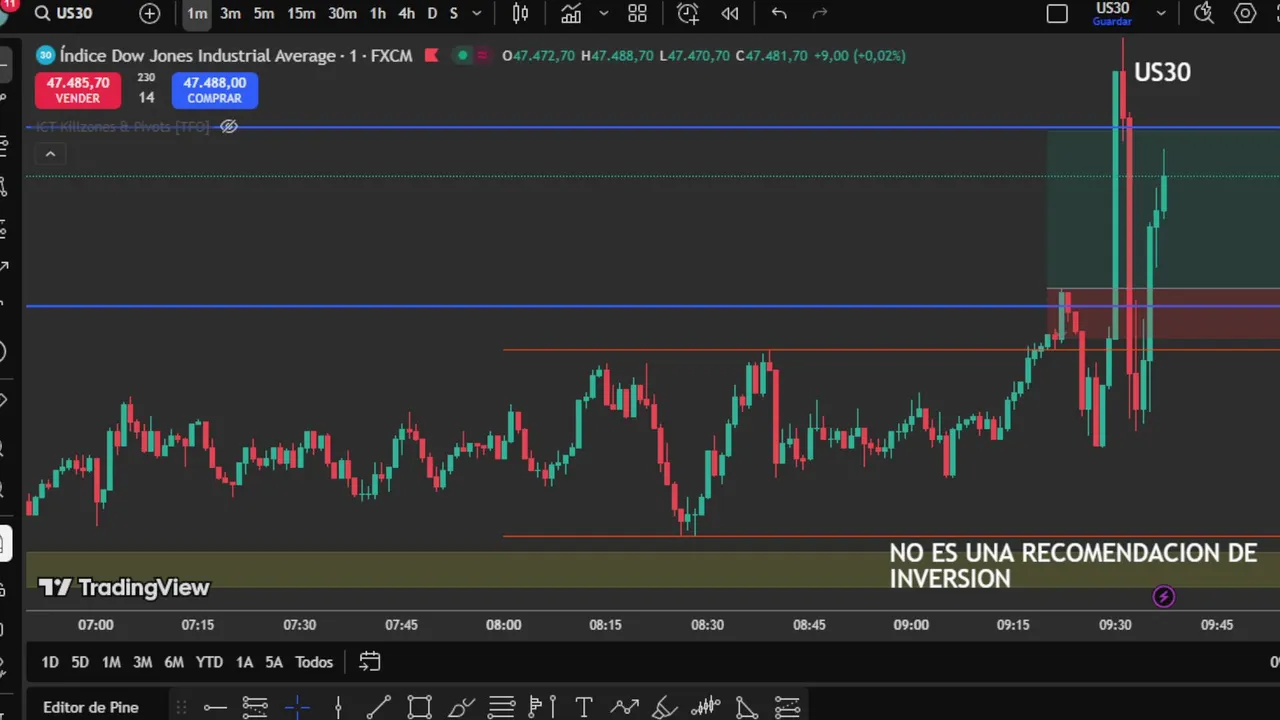Open quick search magnifier icon

(1204, 13)
